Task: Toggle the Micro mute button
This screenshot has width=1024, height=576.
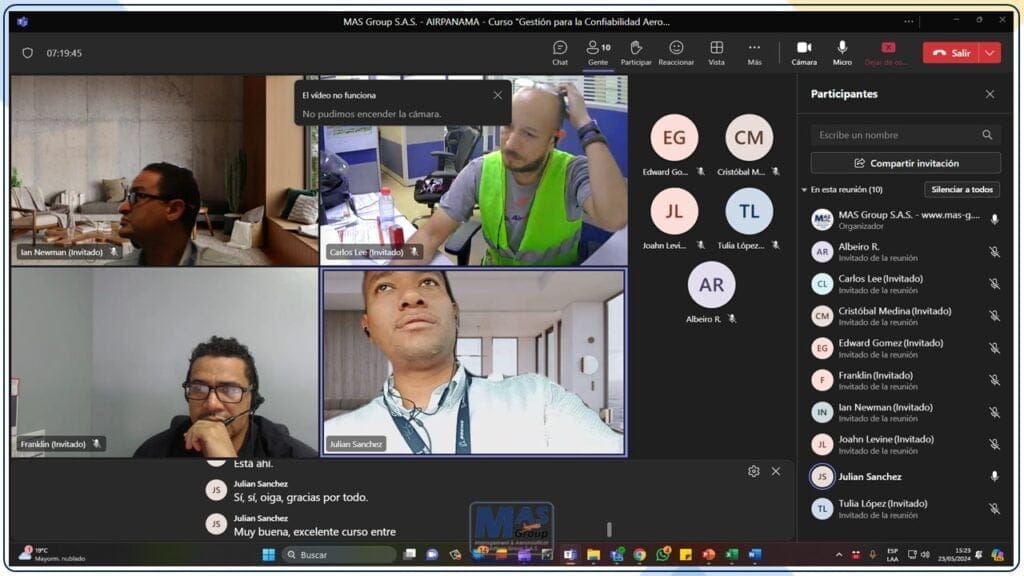Action: (842, 48)
